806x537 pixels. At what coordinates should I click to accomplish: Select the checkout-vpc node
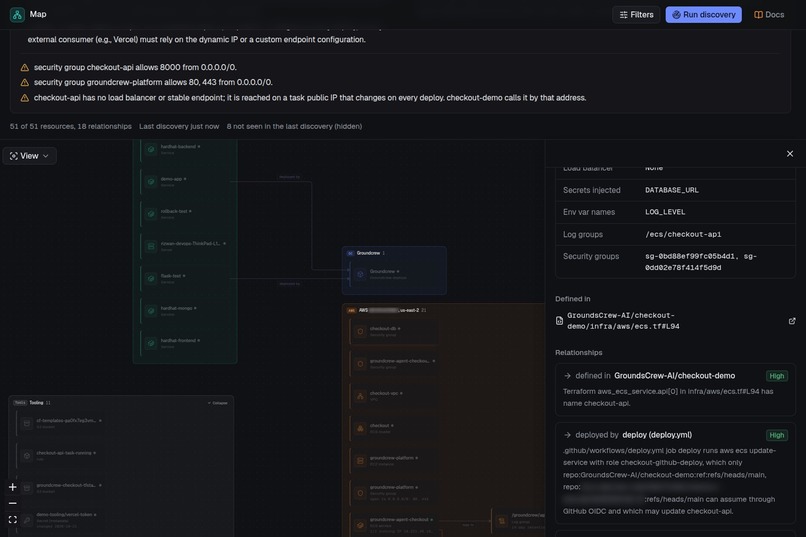pyautogui.click(x=395, y=396)
